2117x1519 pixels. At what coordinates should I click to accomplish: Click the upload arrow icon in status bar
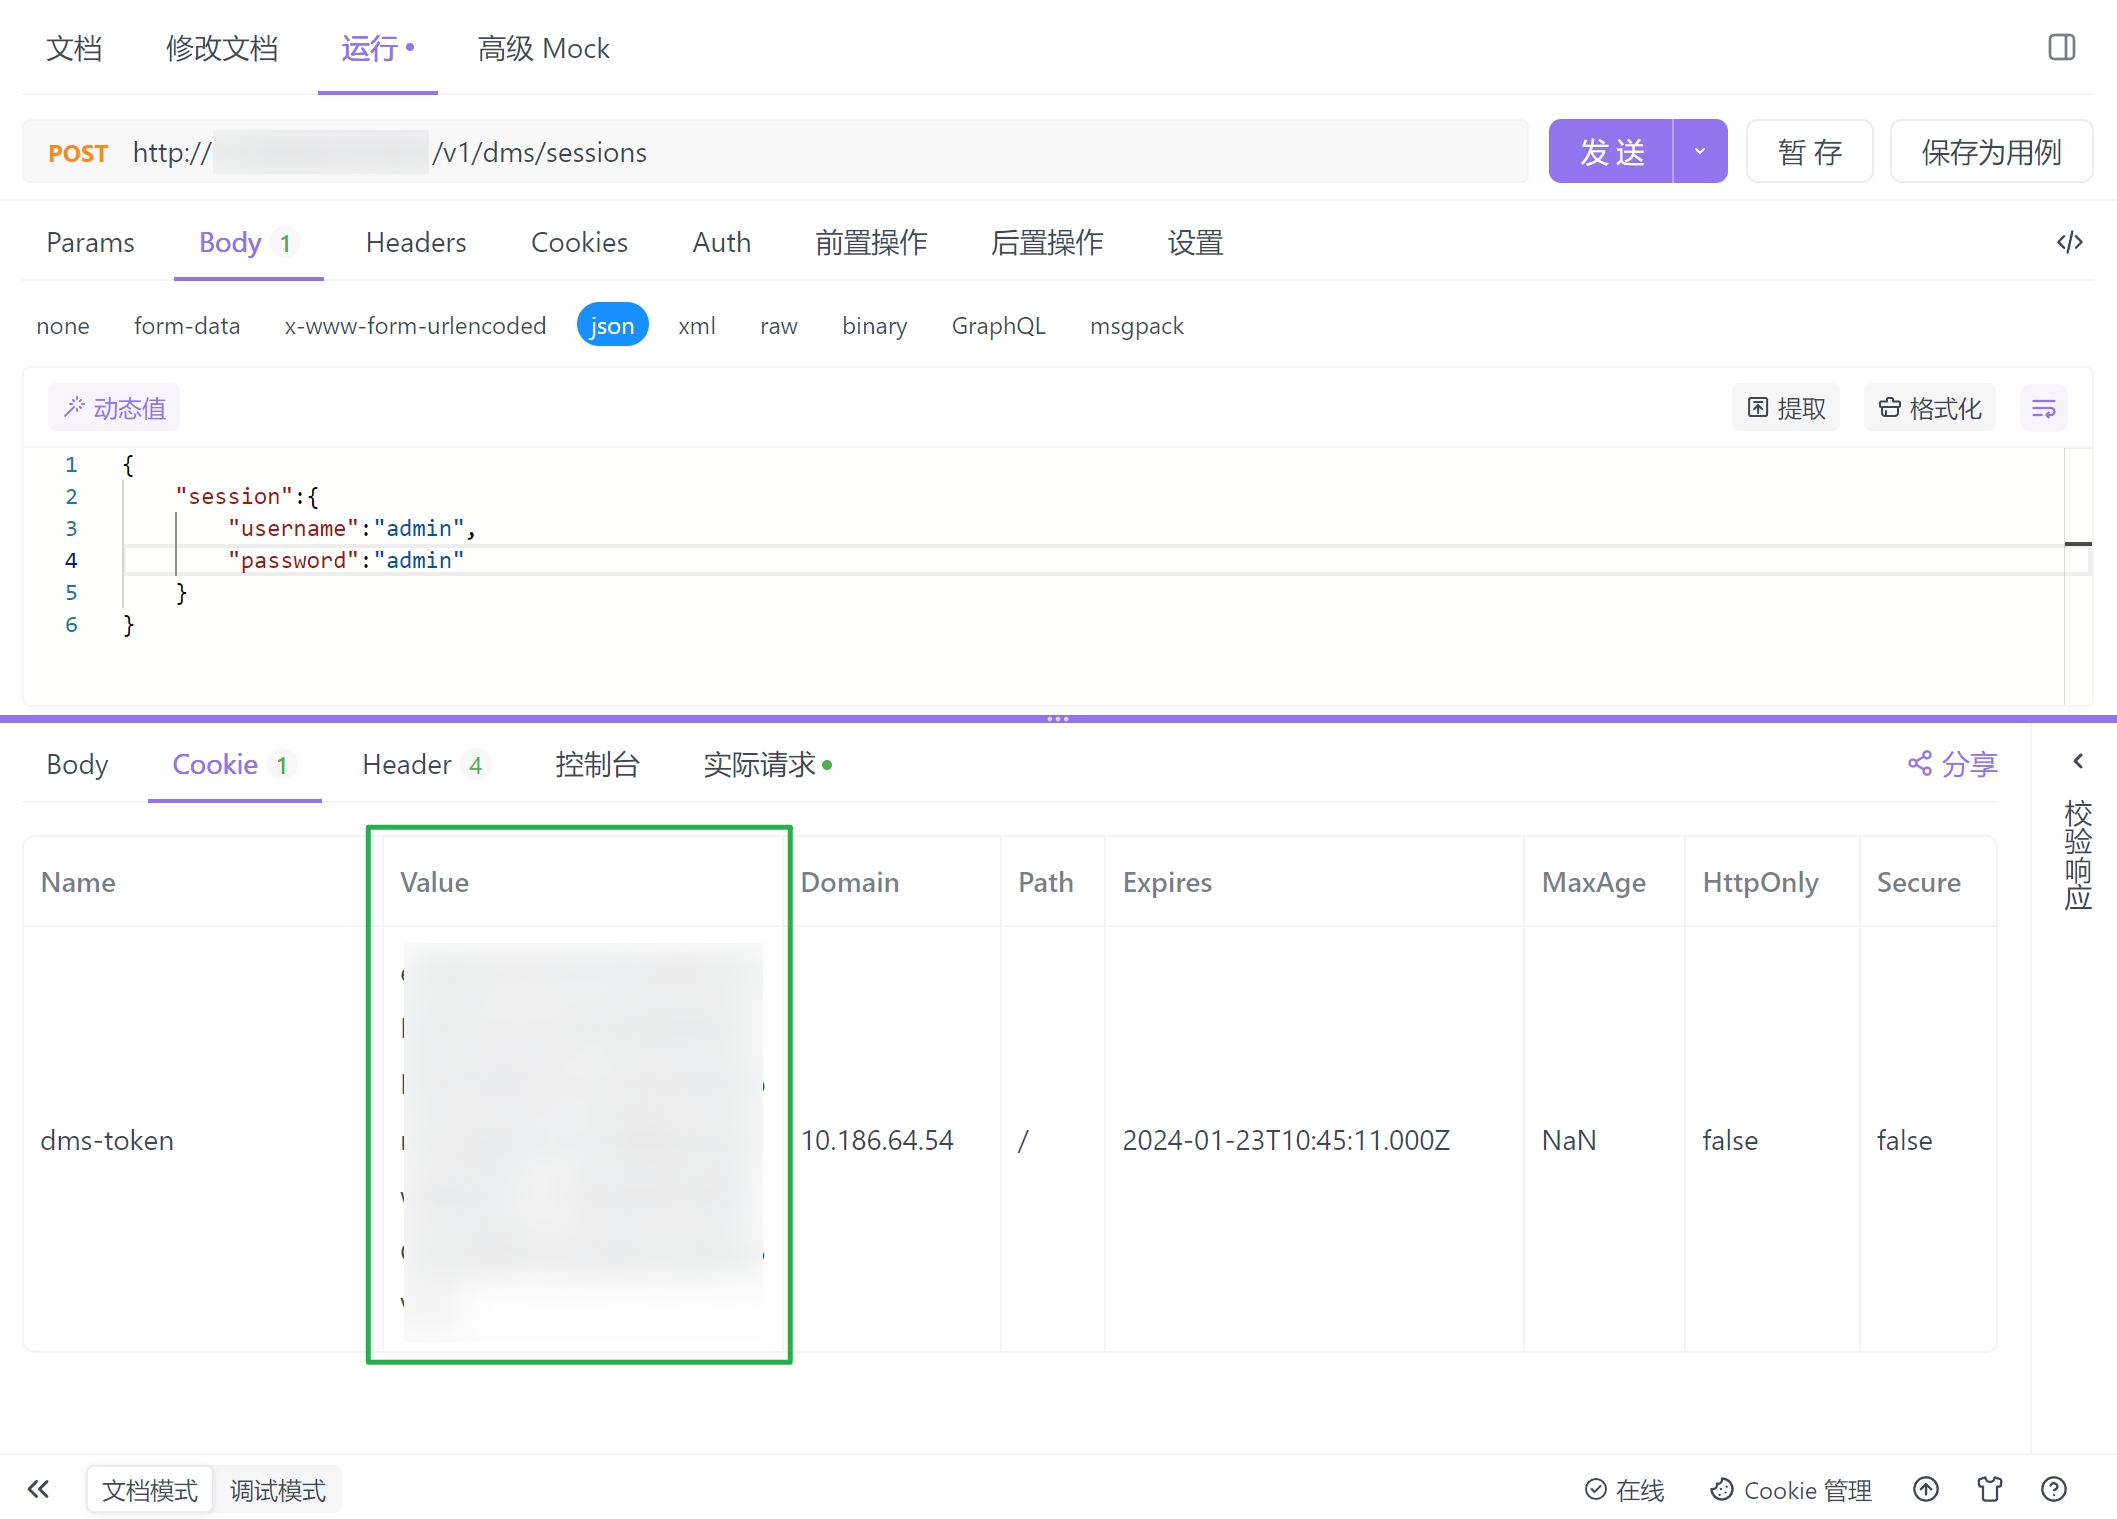click(1926, 1490)
